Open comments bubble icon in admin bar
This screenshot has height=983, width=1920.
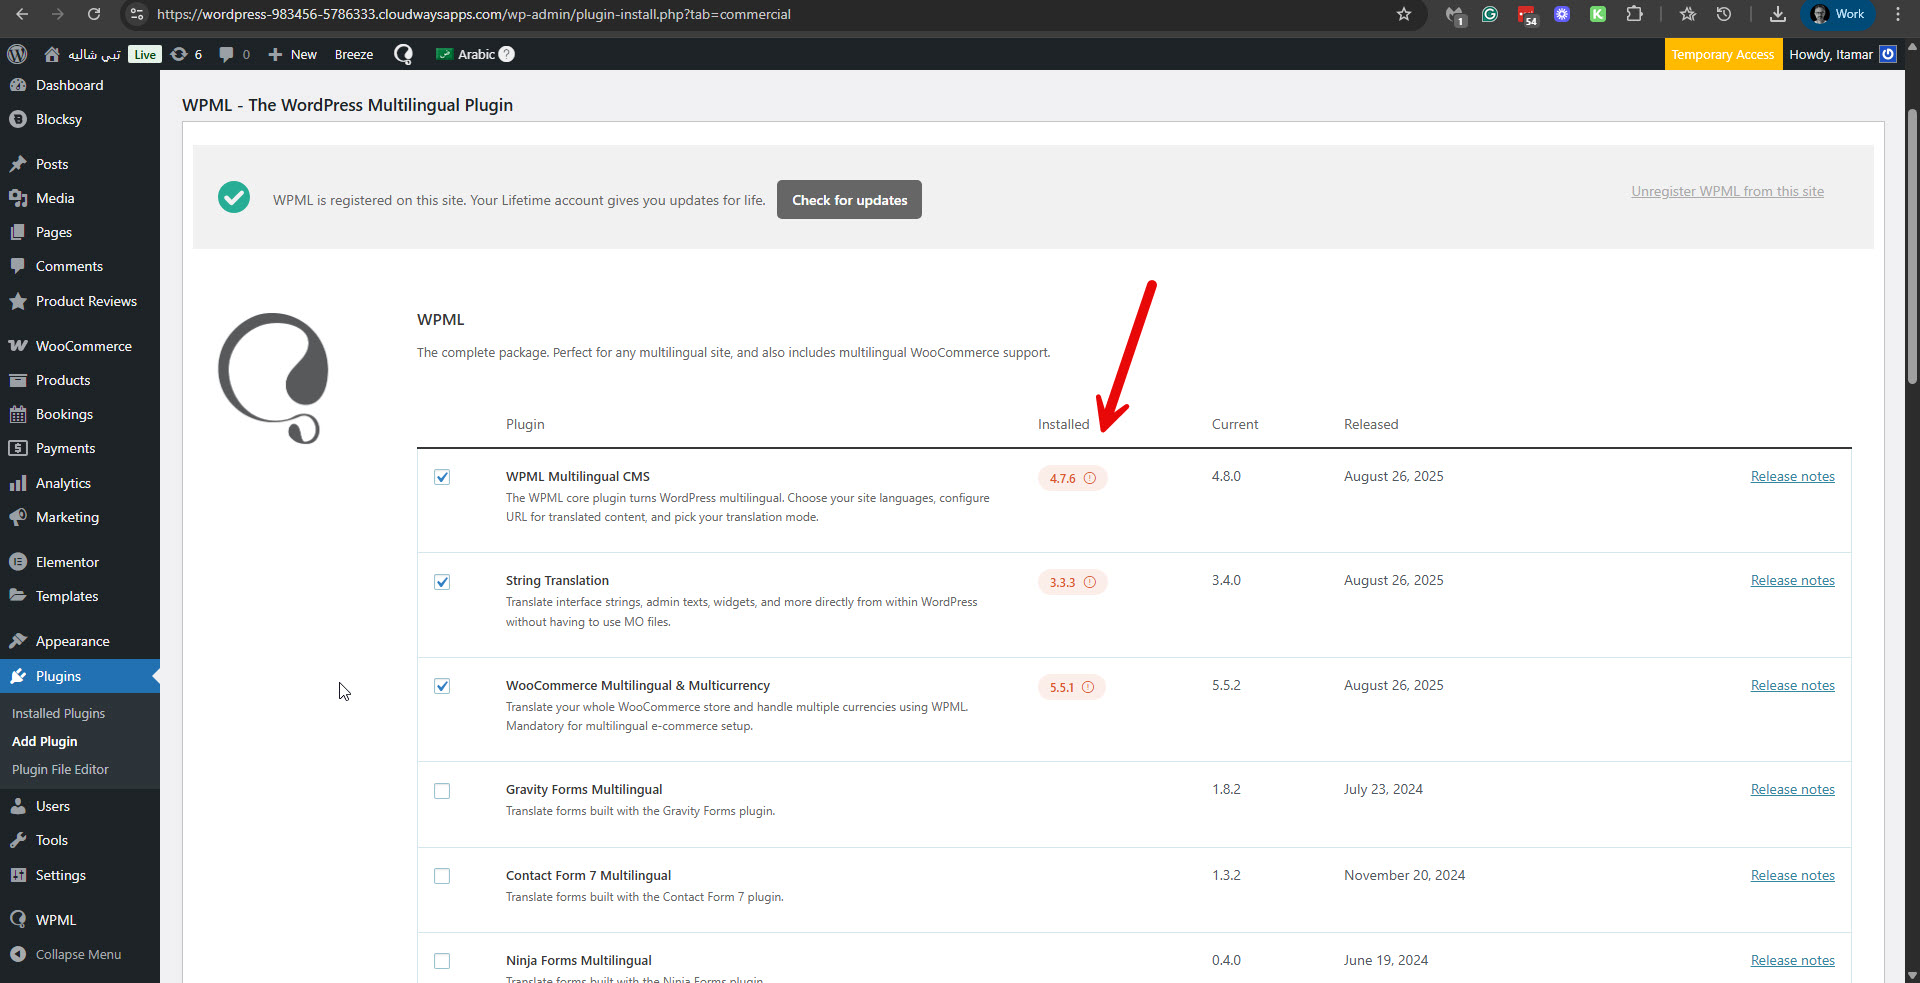[233, 54]
